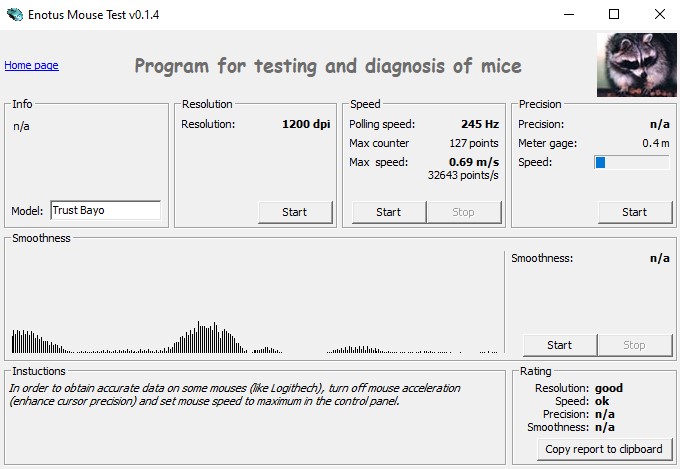Stop the Speed test
The image size is (680, 469).
coord(464,212)
